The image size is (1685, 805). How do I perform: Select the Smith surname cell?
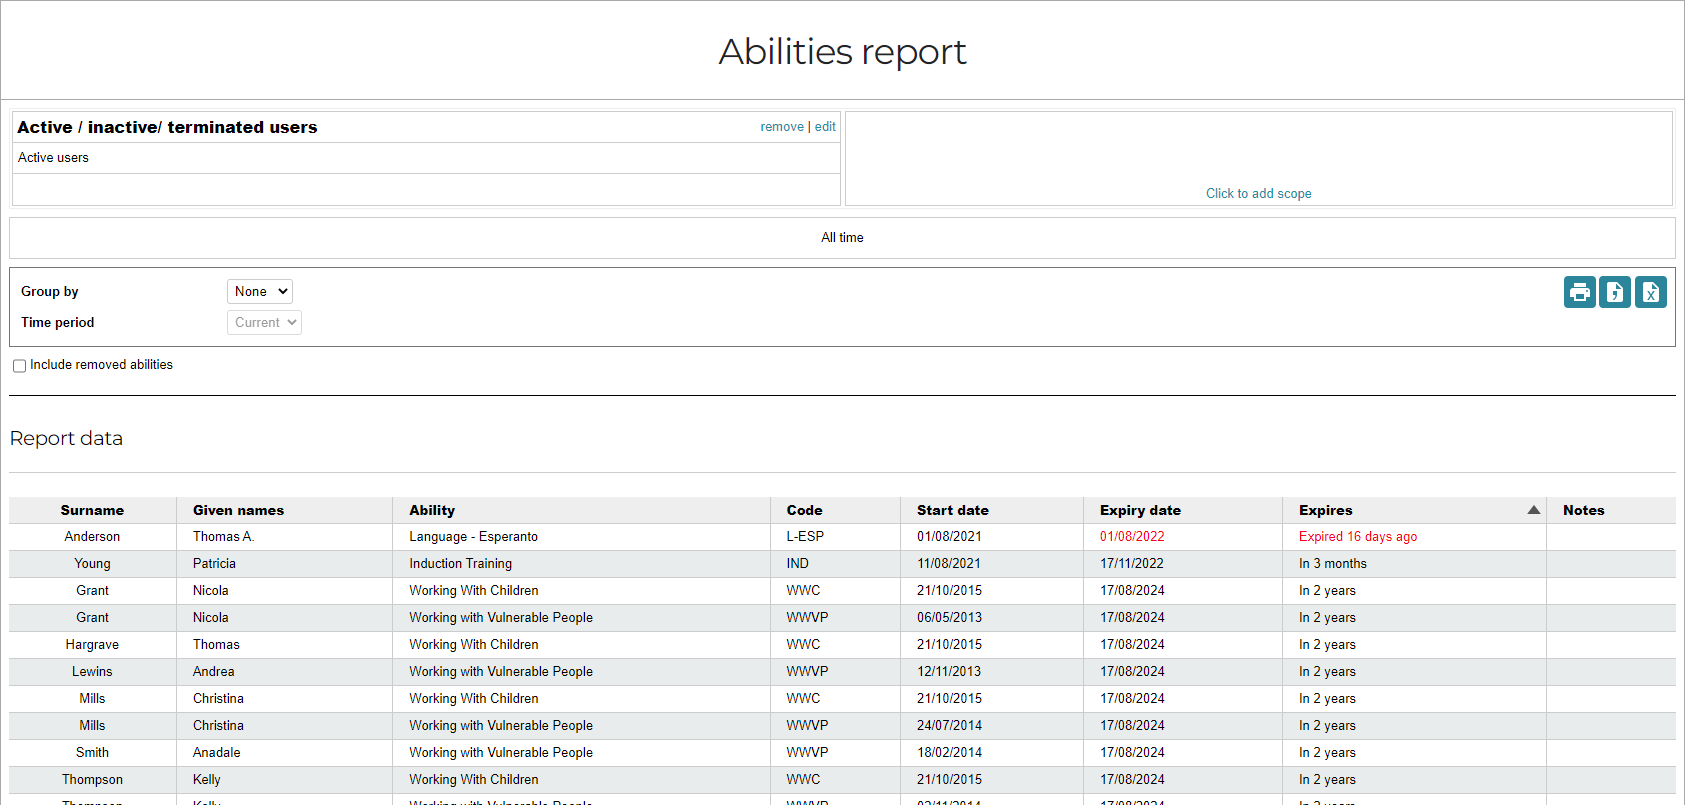(x=92, y=753)
